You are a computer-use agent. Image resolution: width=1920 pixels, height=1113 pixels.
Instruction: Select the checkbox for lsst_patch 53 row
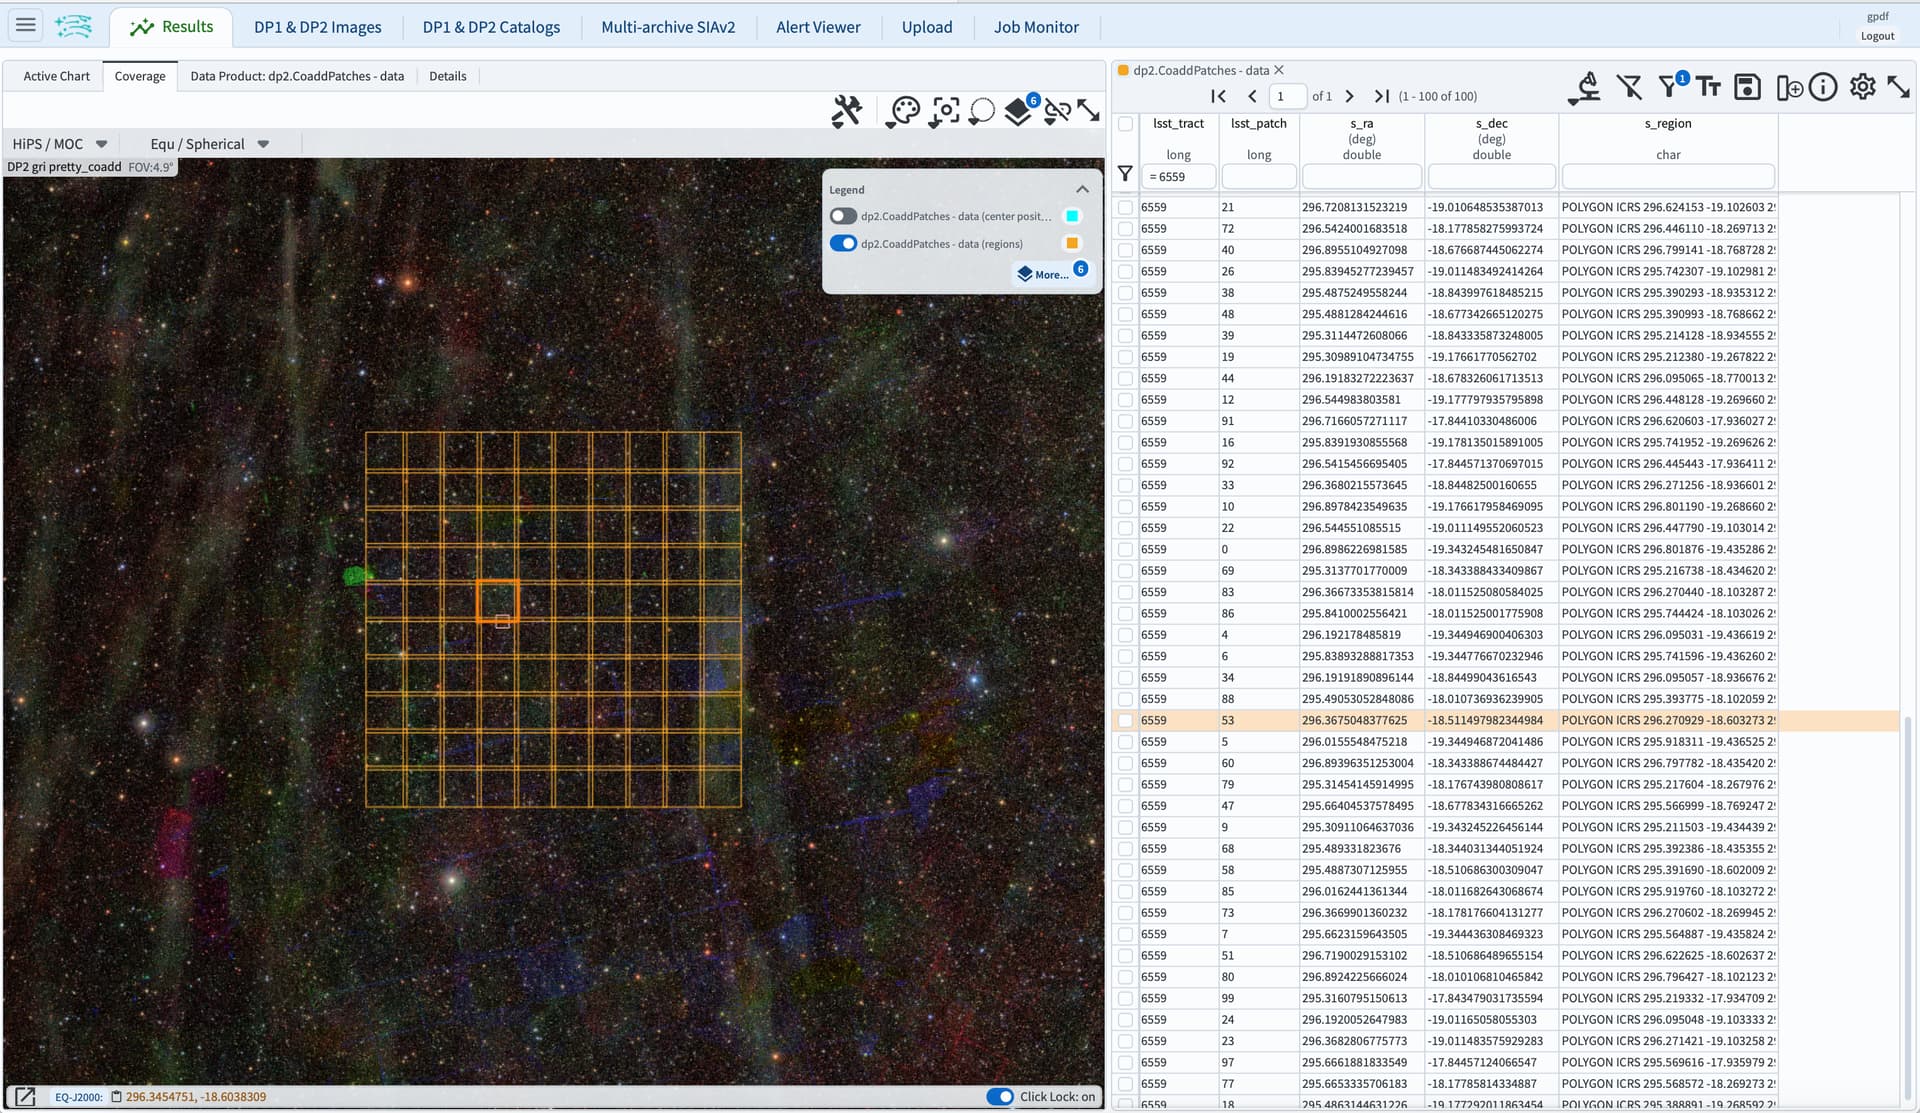pyautogui.click(x=1125, y=720)
